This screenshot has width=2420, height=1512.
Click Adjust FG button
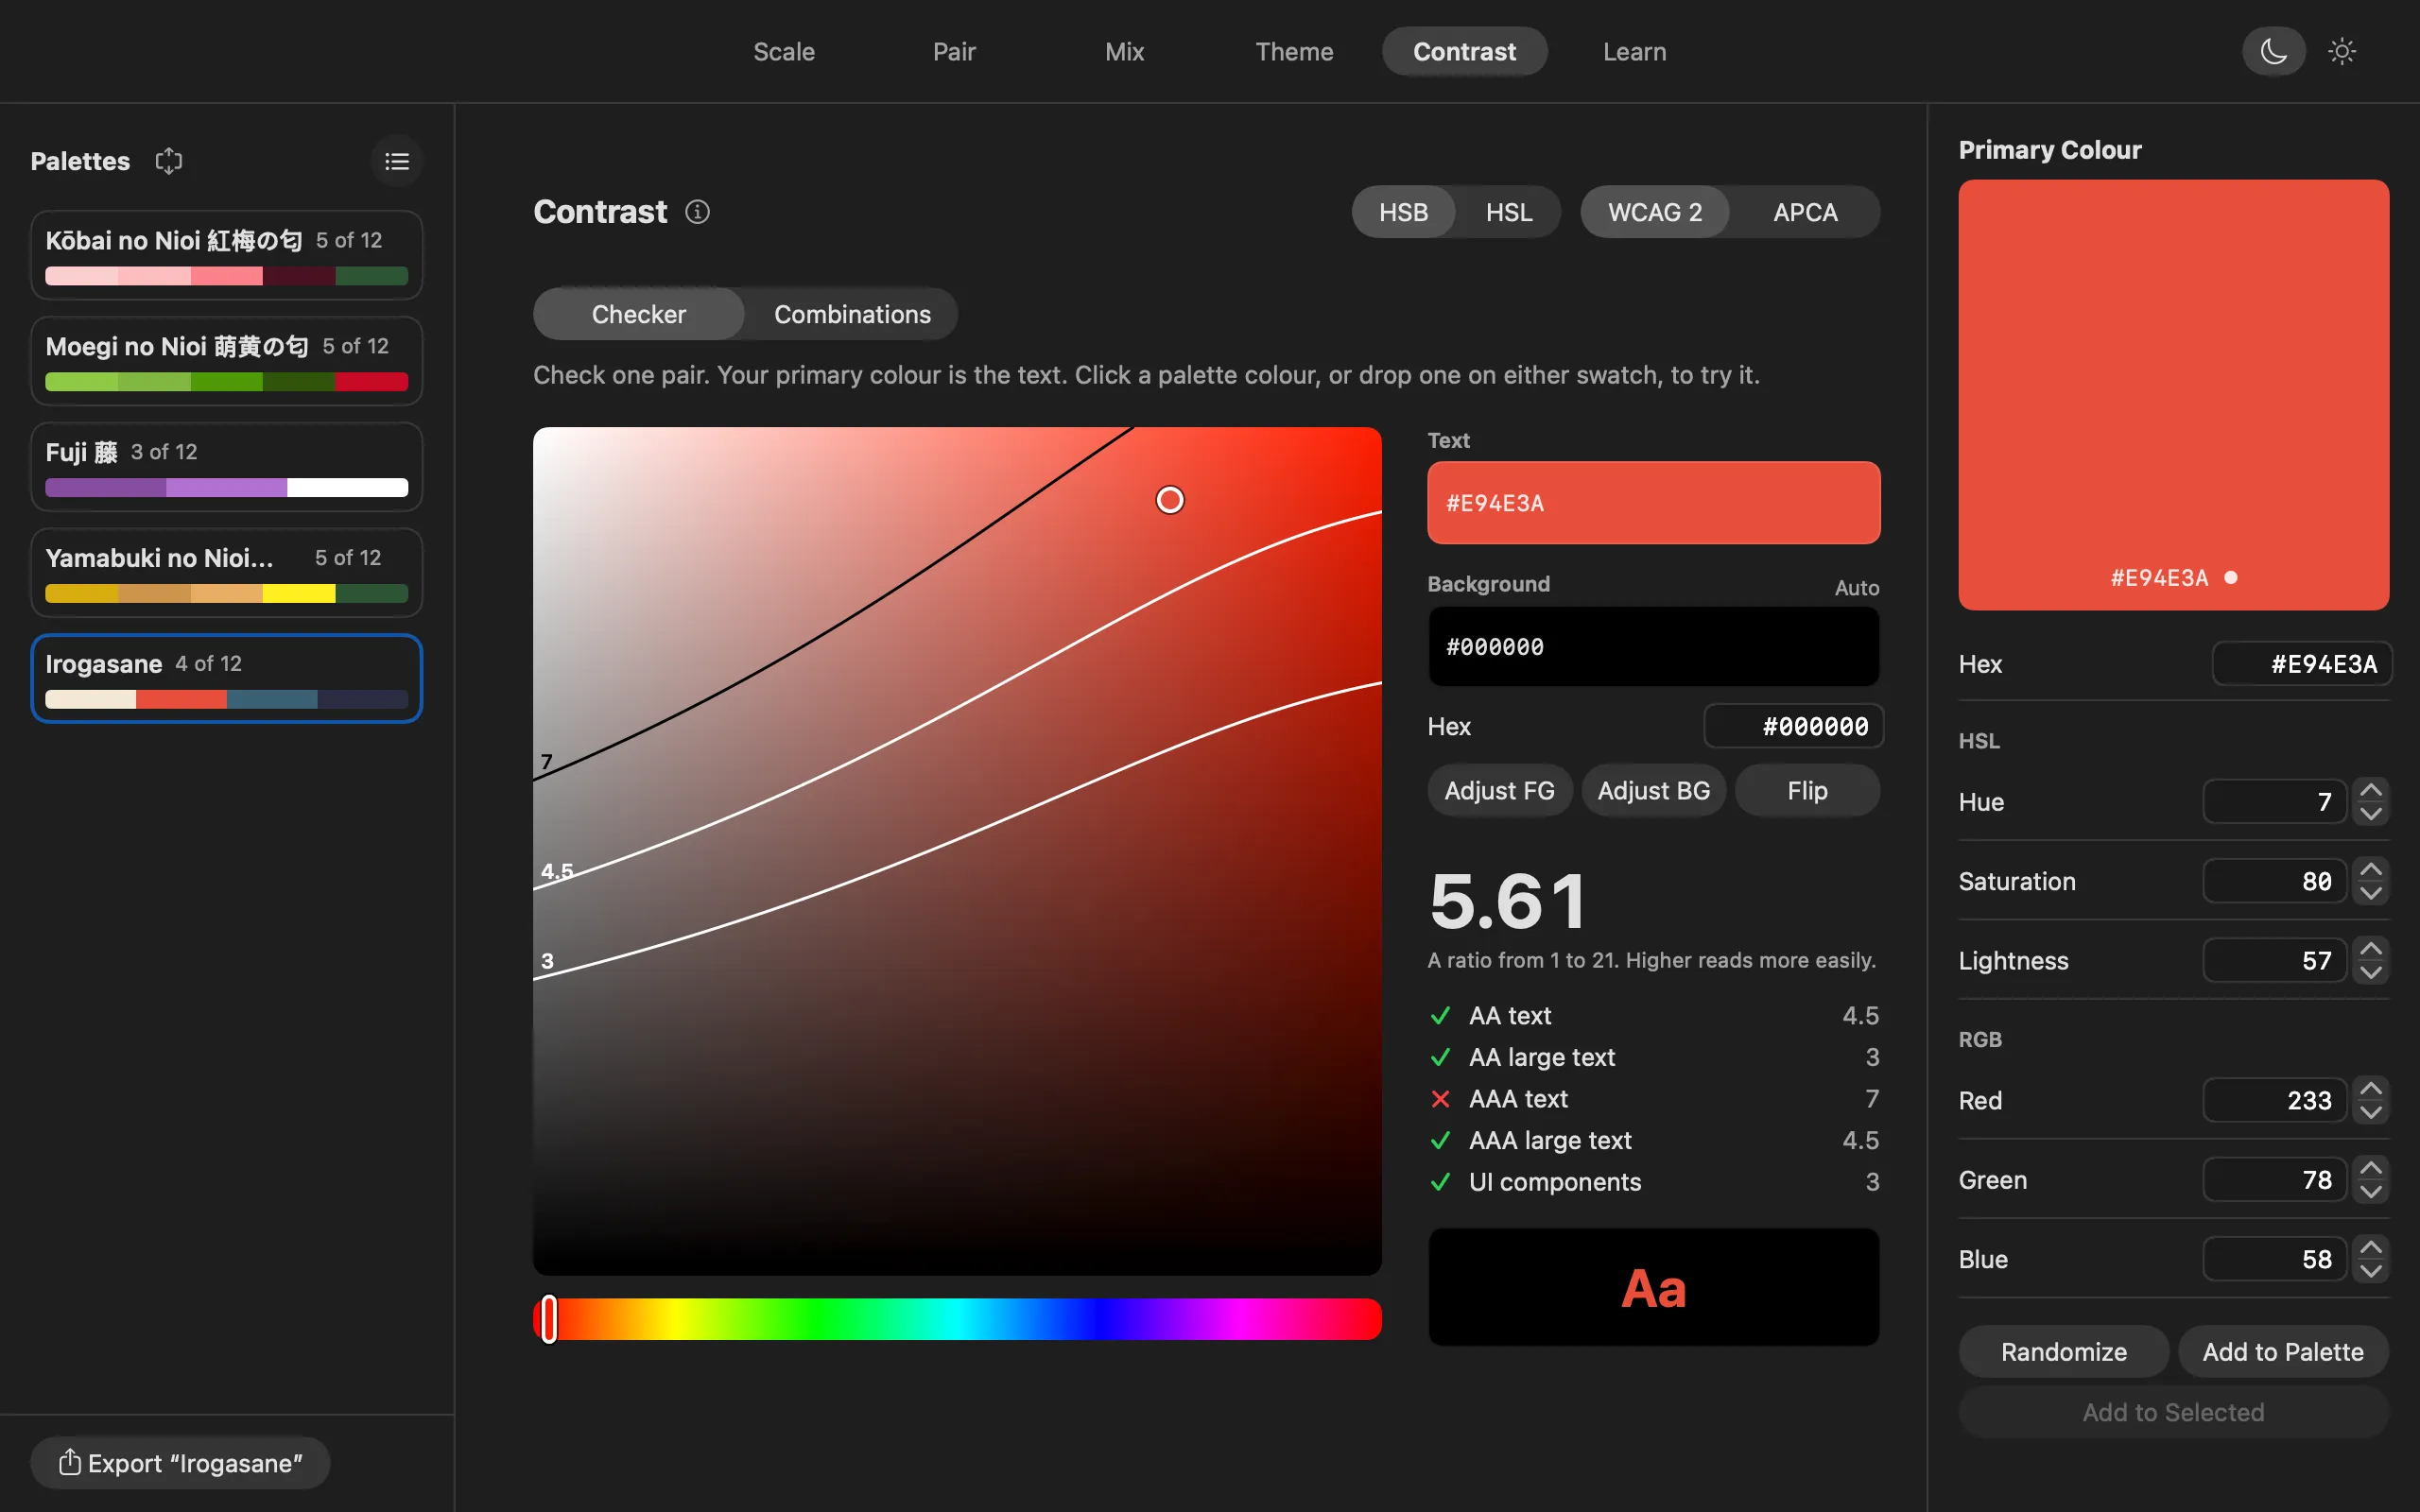1499,790
